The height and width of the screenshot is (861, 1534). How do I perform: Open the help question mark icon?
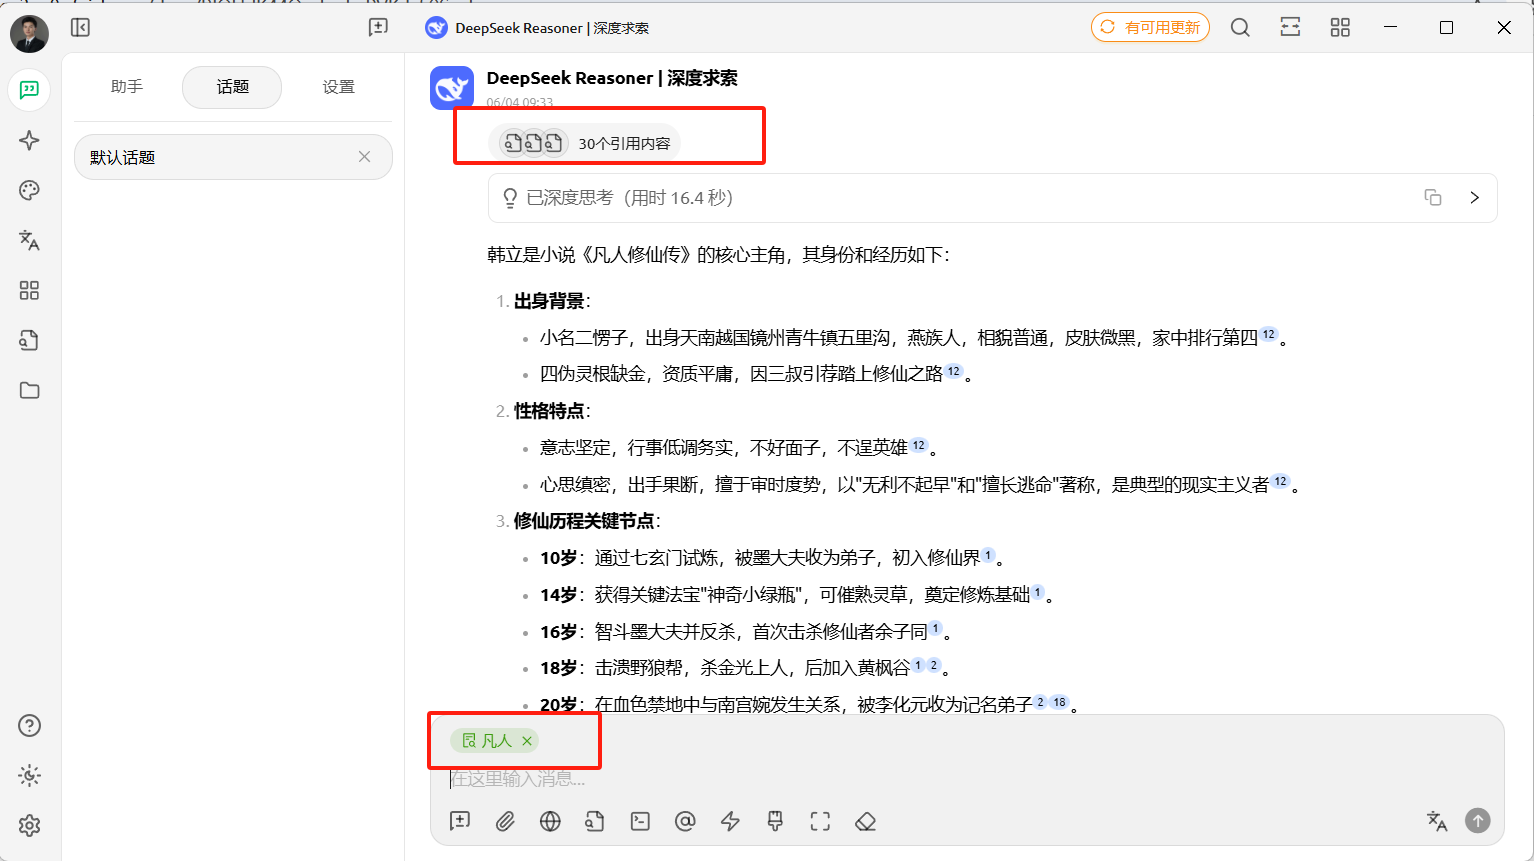point(29,725)
